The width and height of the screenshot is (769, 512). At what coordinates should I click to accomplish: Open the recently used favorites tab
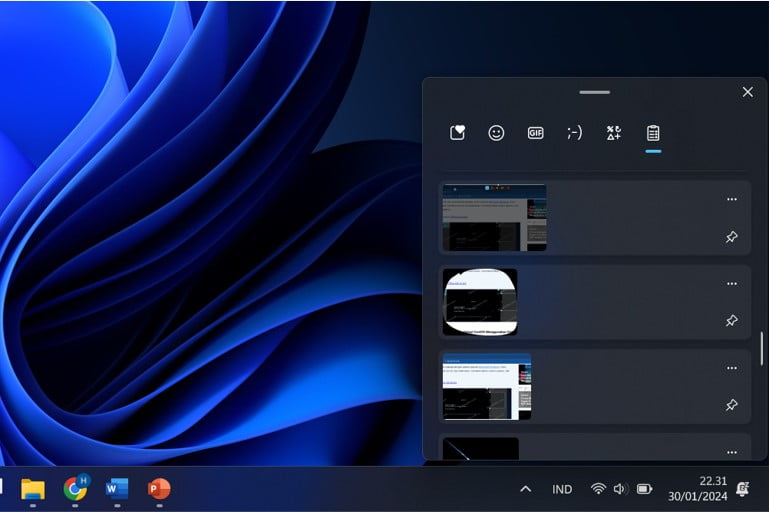pos(457,133)
